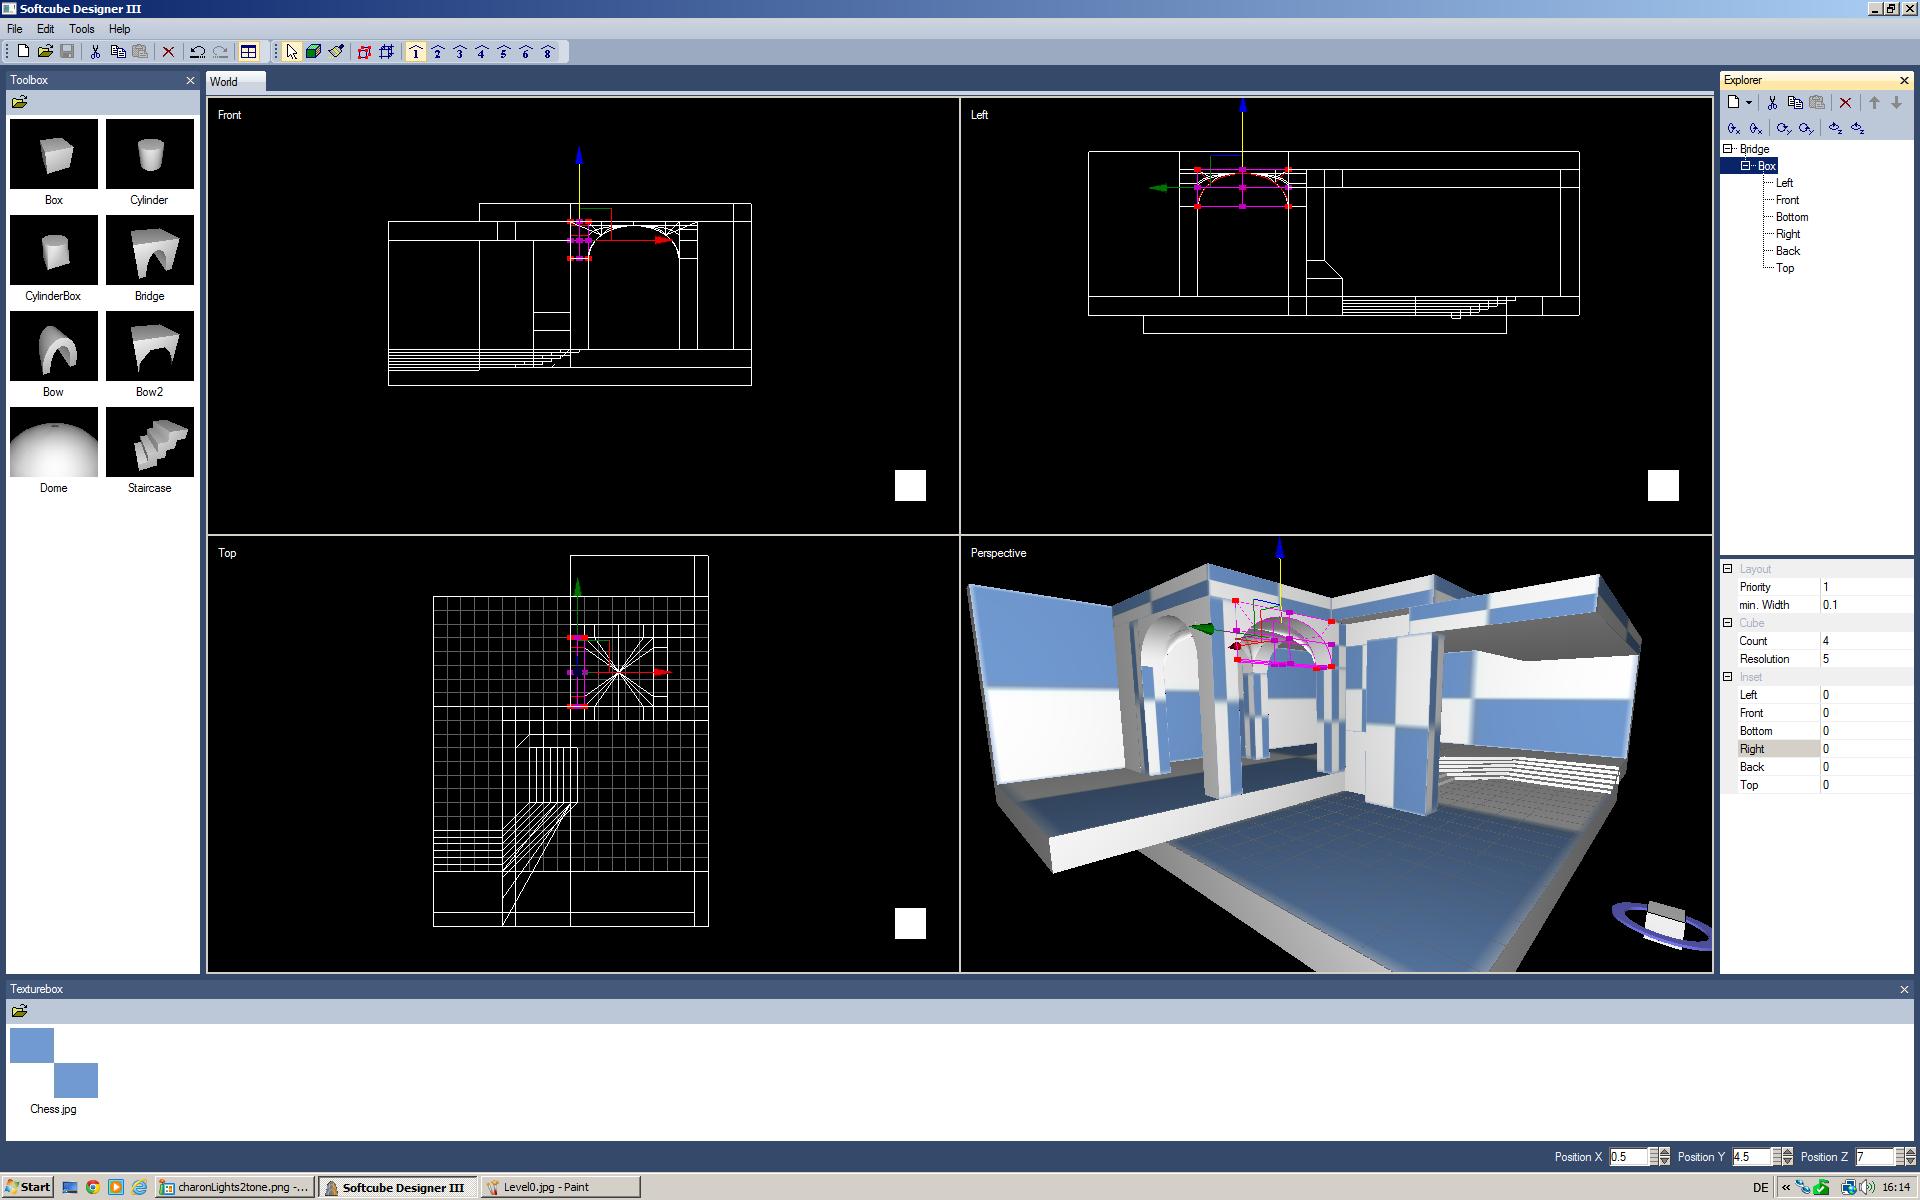This screenshot has width=1920, height=1200.
Task: Delete item with Explorer red X
Action: [1845, 103]
